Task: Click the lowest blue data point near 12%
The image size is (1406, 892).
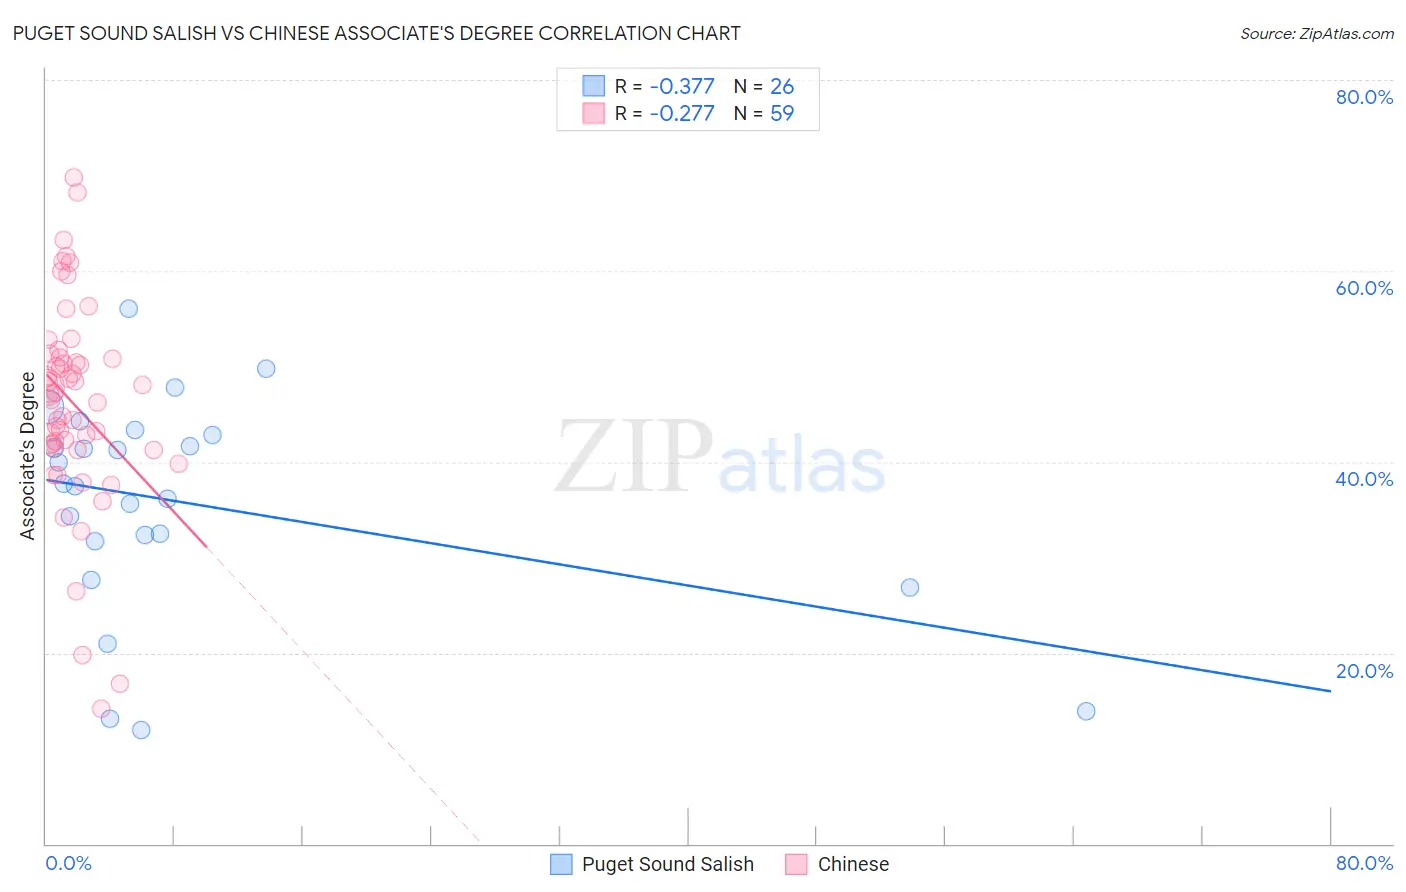Action: [141, 730]
